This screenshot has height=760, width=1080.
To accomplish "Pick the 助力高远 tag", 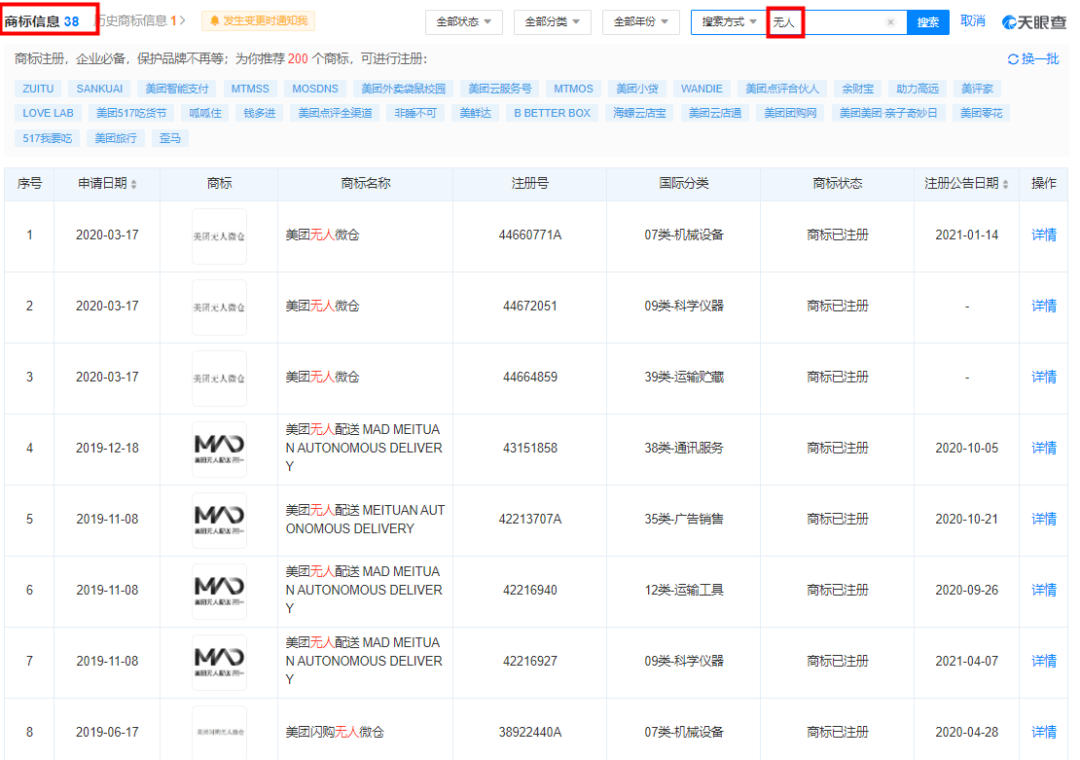I will [917, 89].
